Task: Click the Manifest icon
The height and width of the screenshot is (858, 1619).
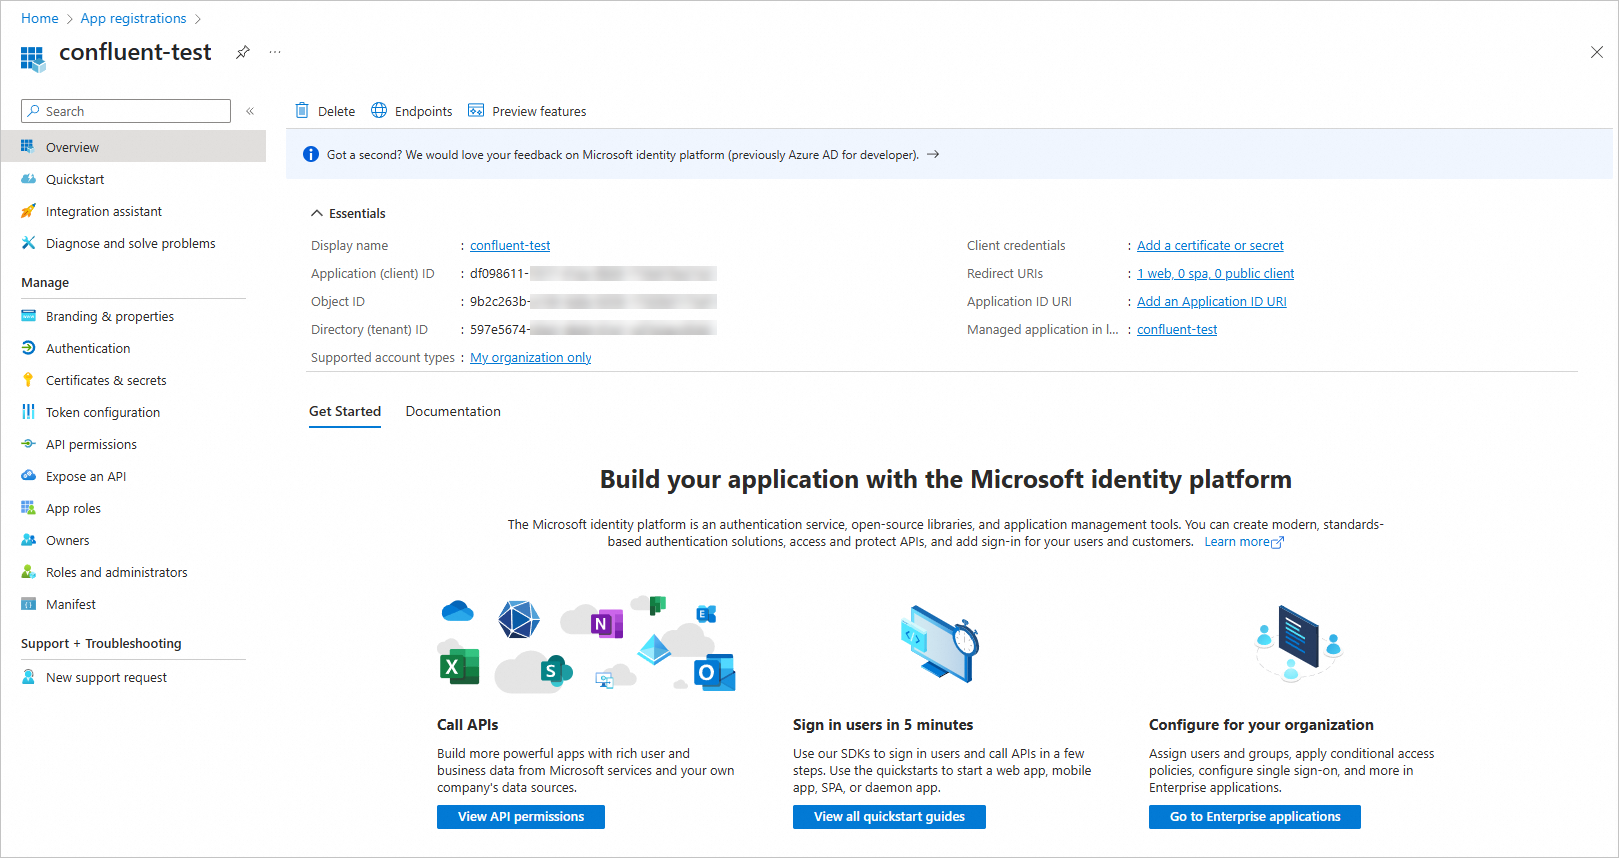Action: tap(28, 604)
